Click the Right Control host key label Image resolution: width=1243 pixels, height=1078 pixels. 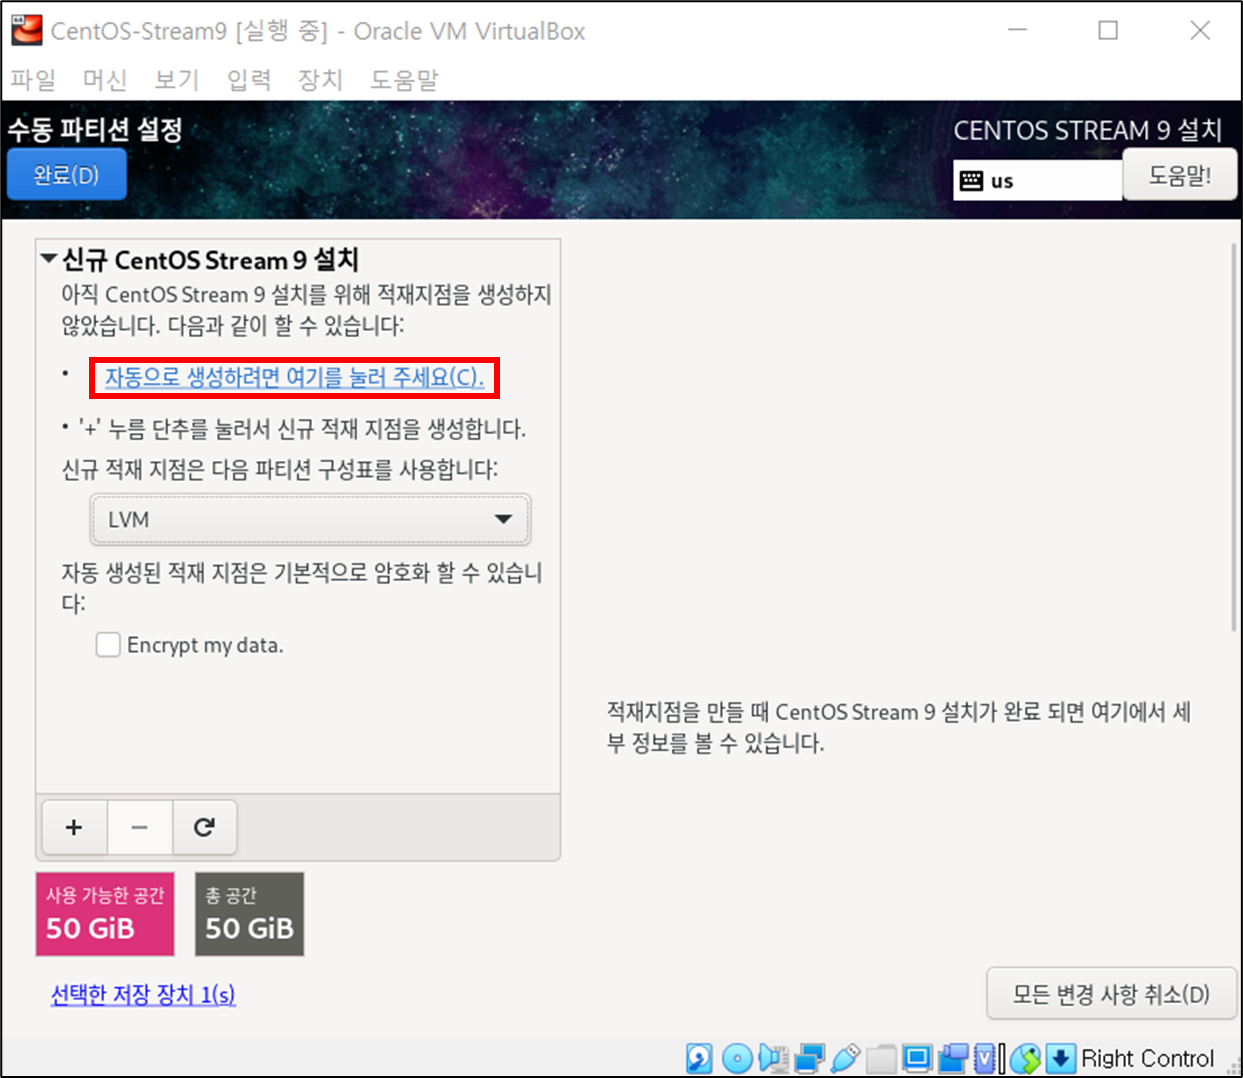coord(1148,1058)
